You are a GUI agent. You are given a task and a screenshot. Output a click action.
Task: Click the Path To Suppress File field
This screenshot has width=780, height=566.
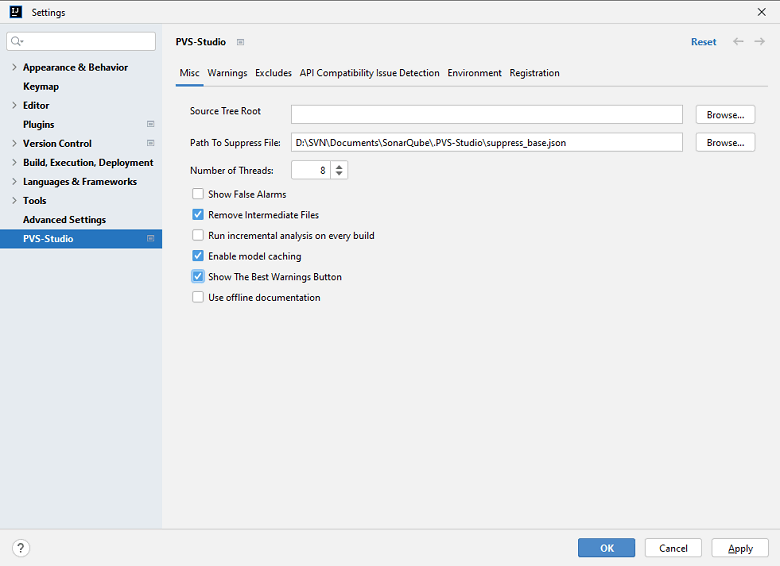486,143
